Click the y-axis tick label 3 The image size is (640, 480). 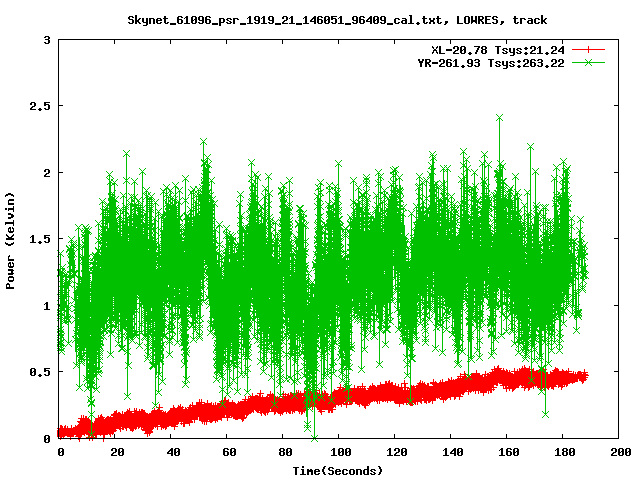(47, 40)
